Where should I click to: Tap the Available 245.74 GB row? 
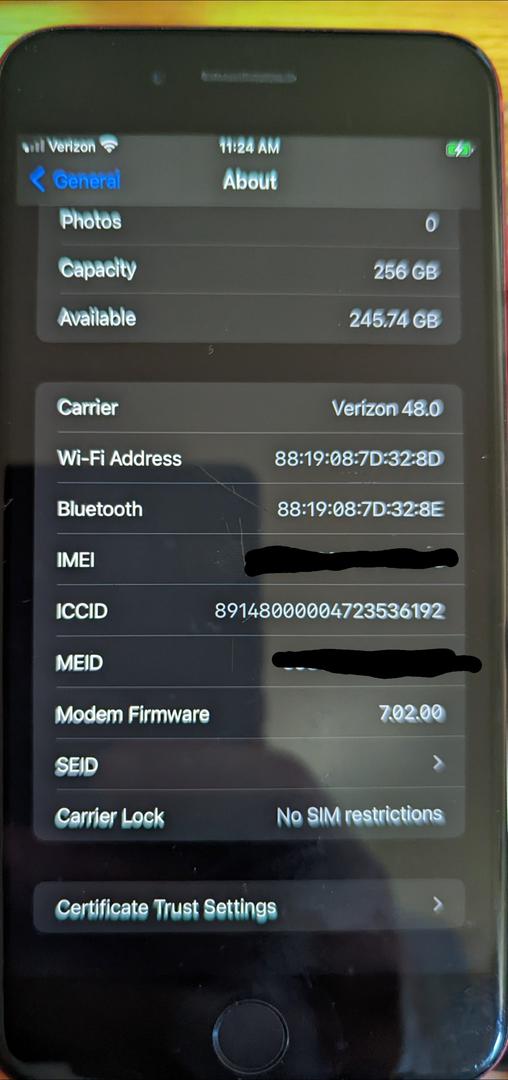248,318
